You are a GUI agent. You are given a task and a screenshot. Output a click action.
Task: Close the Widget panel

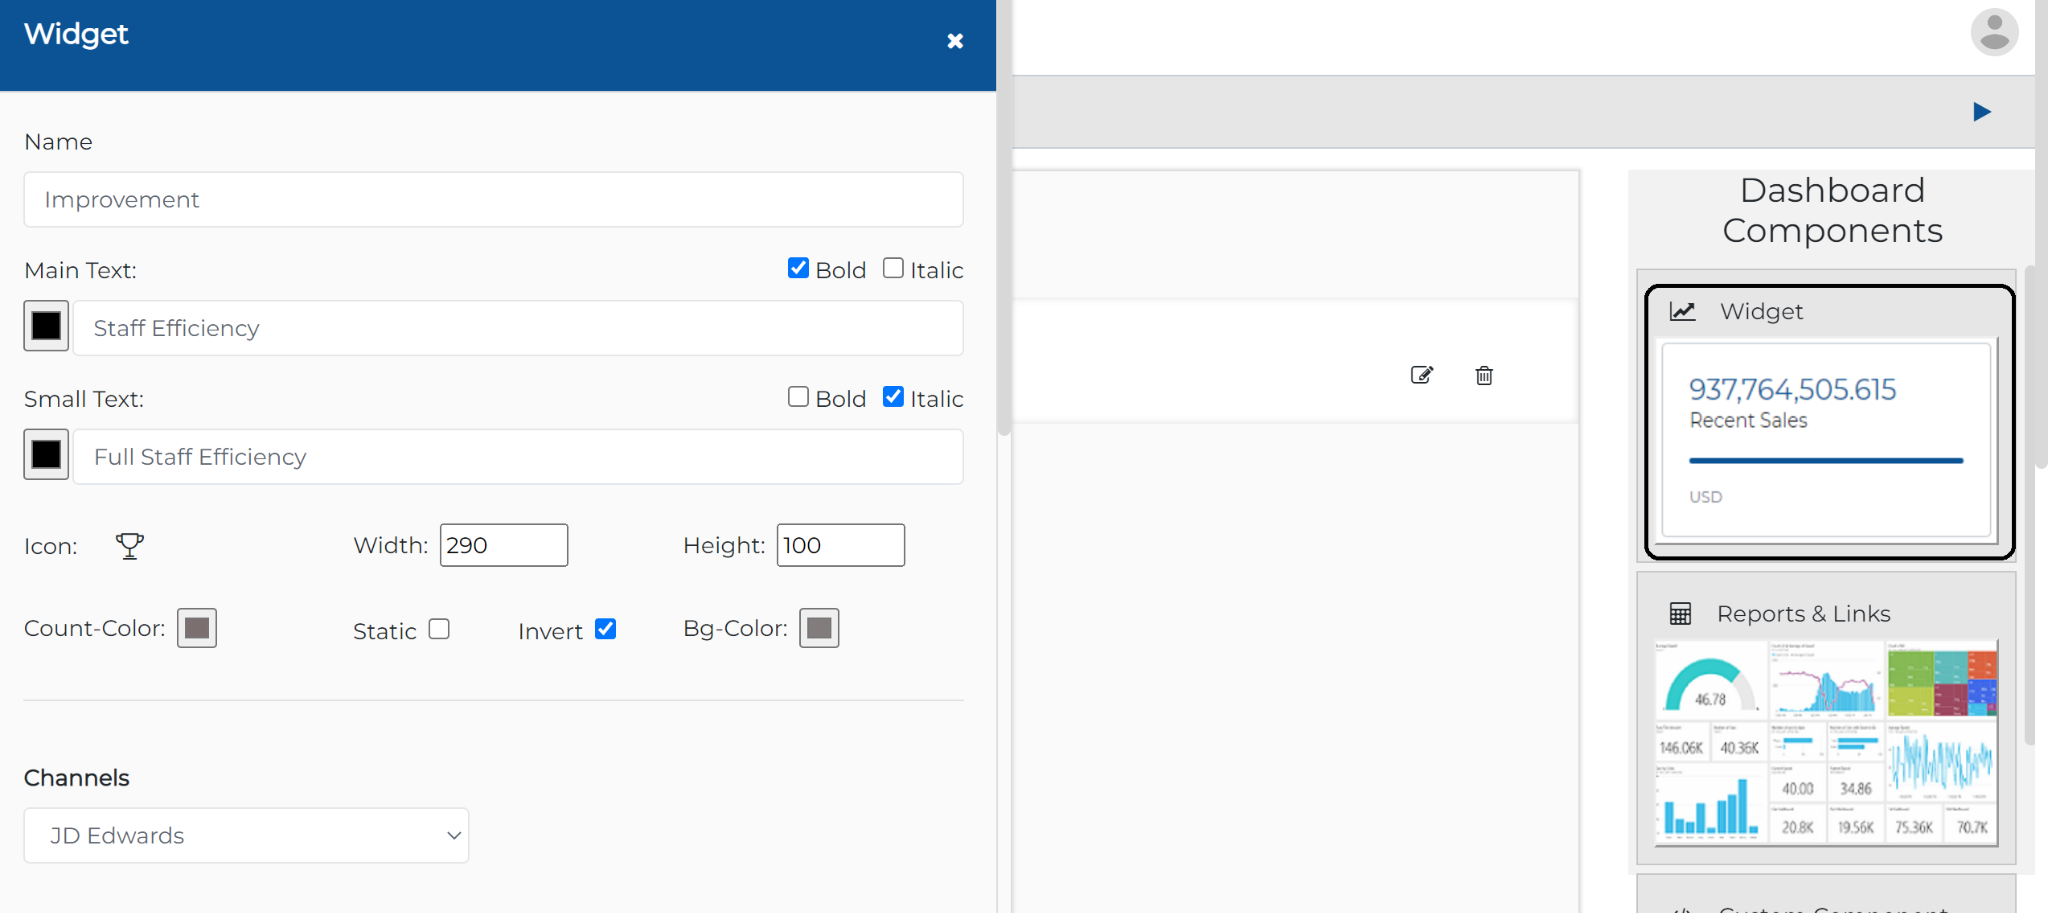pyautogui.click(x=955, y=41)
